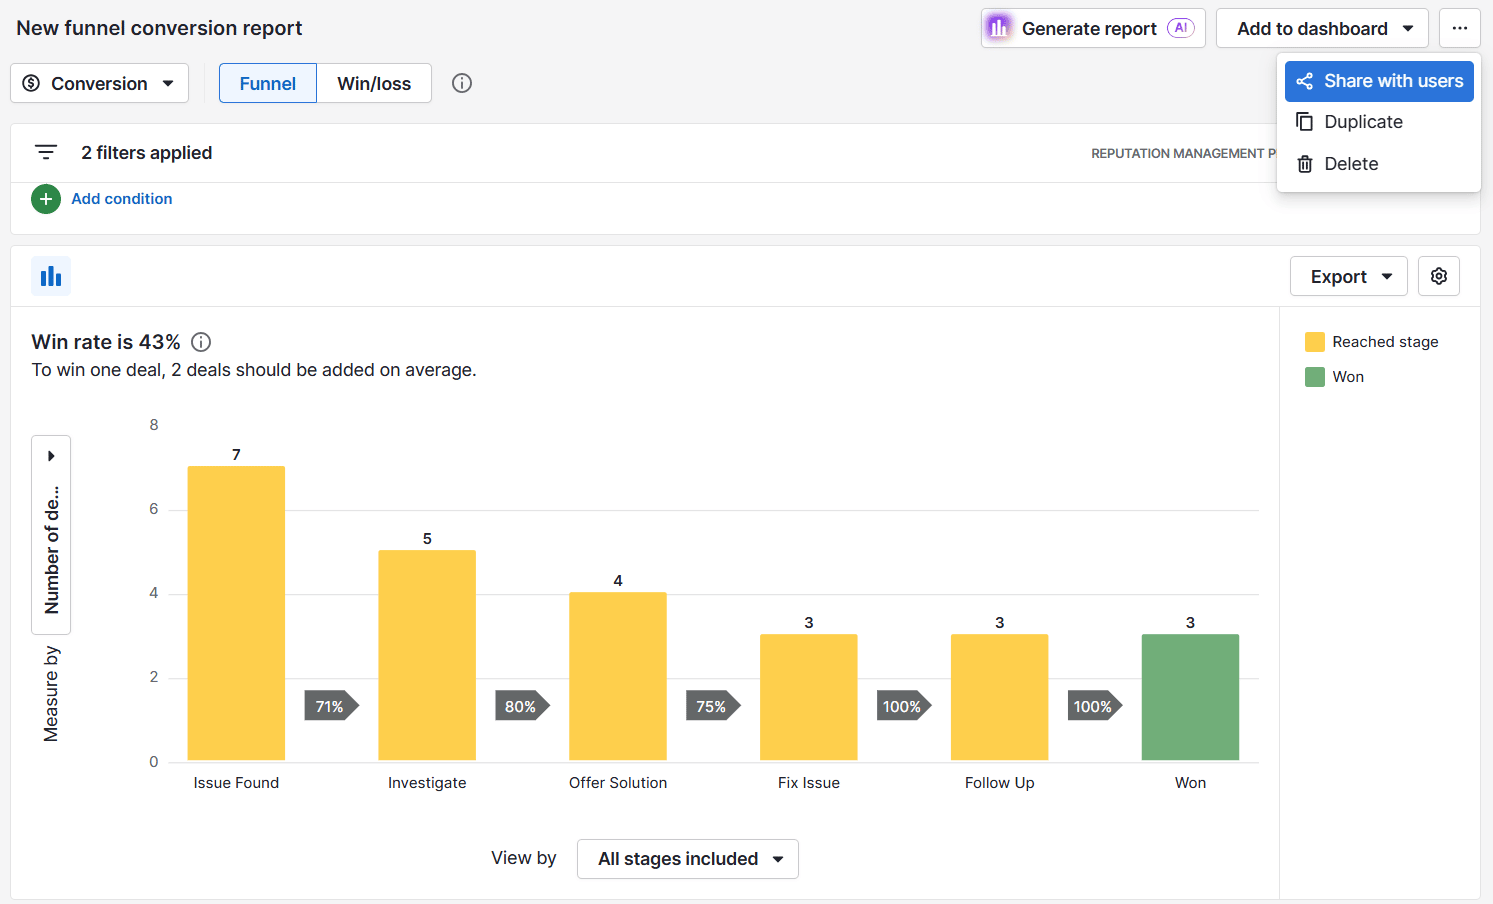1493x904 pixels.
Task: Open the more options ellipsis menu
Action: (1460, 28)
